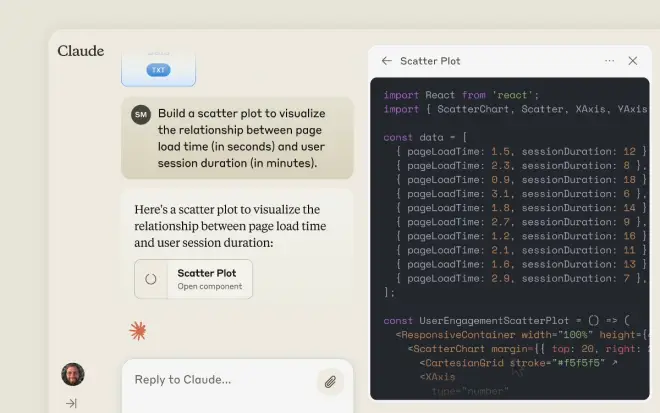Expand the sidebar with arrow icon

71,403
